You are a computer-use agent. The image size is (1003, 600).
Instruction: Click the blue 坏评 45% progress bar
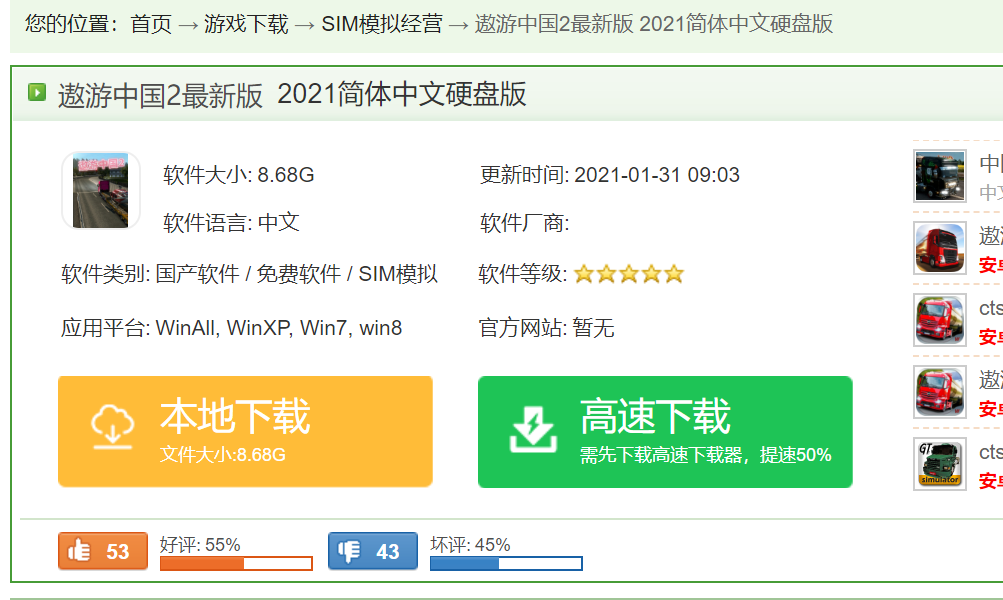[x=506, y=564]
